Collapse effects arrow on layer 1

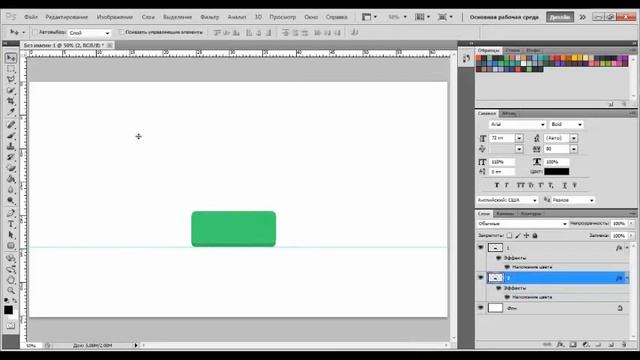(x=627, y=248)
